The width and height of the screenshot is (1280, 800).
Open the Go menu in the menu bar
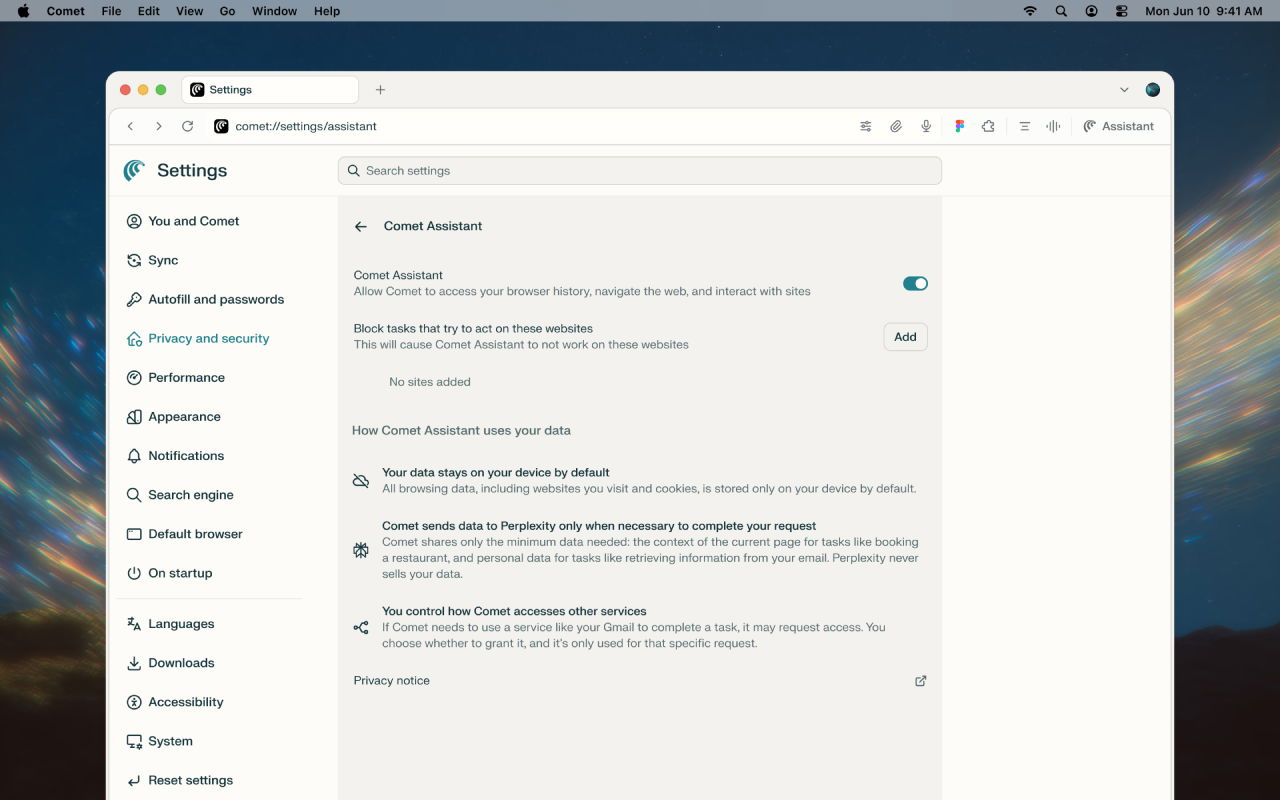(227, 11)
